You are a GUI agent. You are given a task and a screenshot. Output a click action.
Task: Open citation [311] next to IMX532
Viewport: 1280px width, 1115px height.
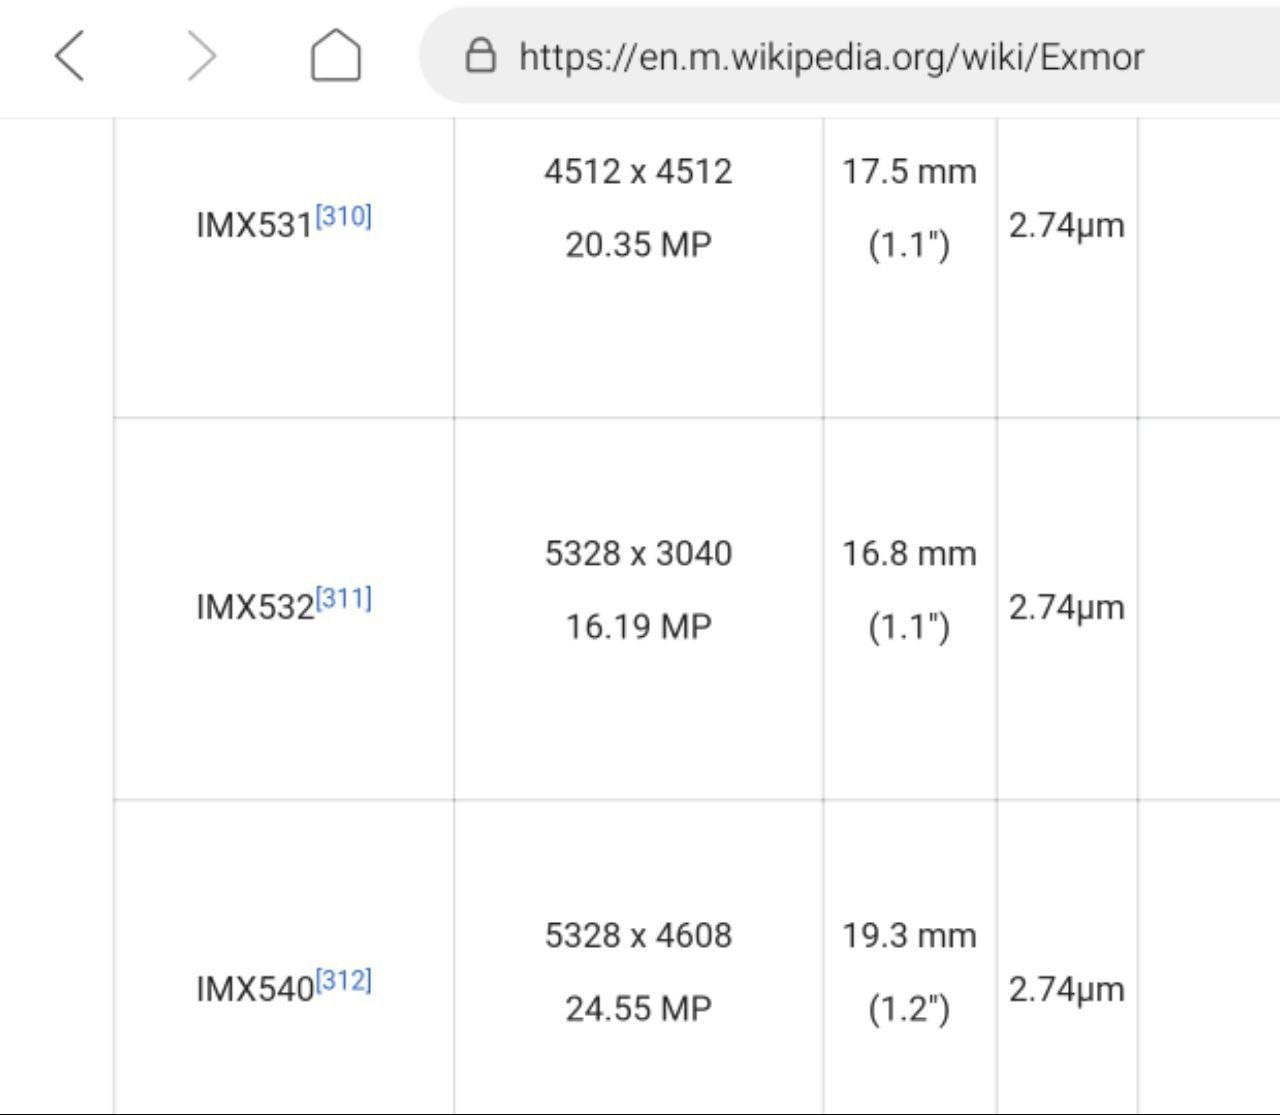[x=344, y=598]
